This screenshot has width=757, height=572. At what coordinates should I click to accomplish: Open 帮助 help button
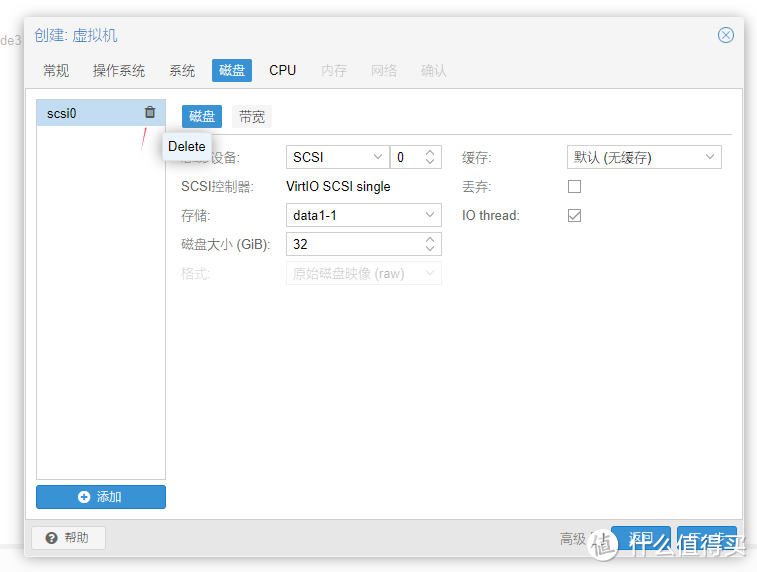coord(68,538)
